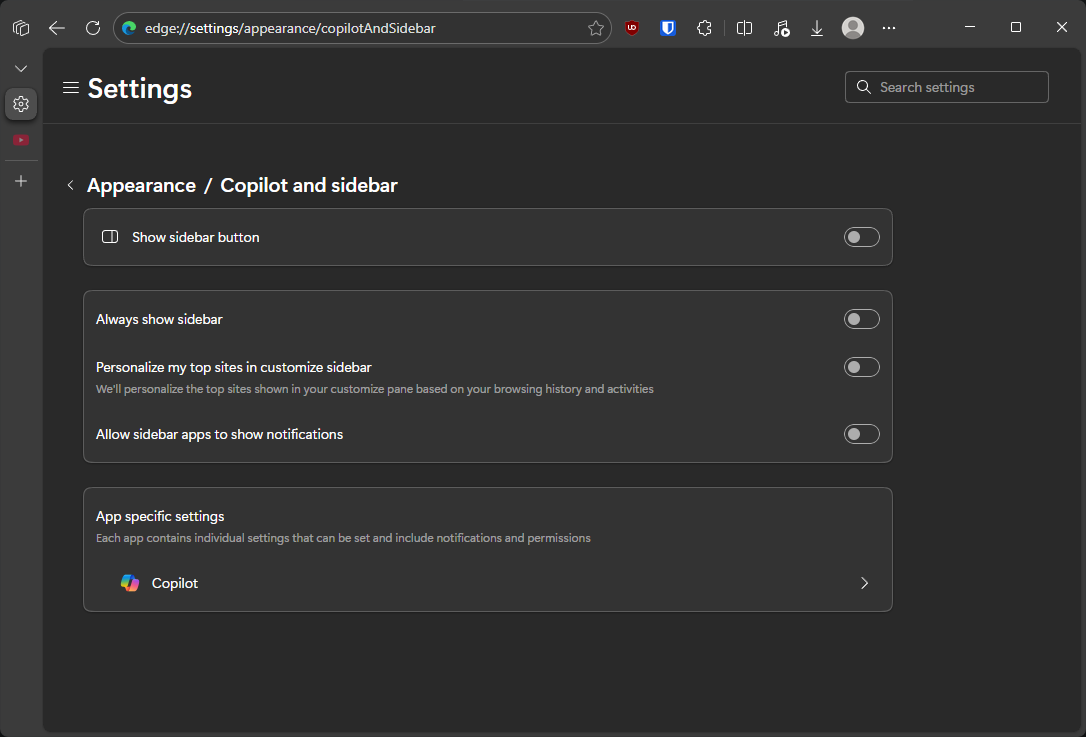The height and width of the screenshot is (737, 1086).
Task: Expand the Copilot app settings chevron
Action: point(864,583)
